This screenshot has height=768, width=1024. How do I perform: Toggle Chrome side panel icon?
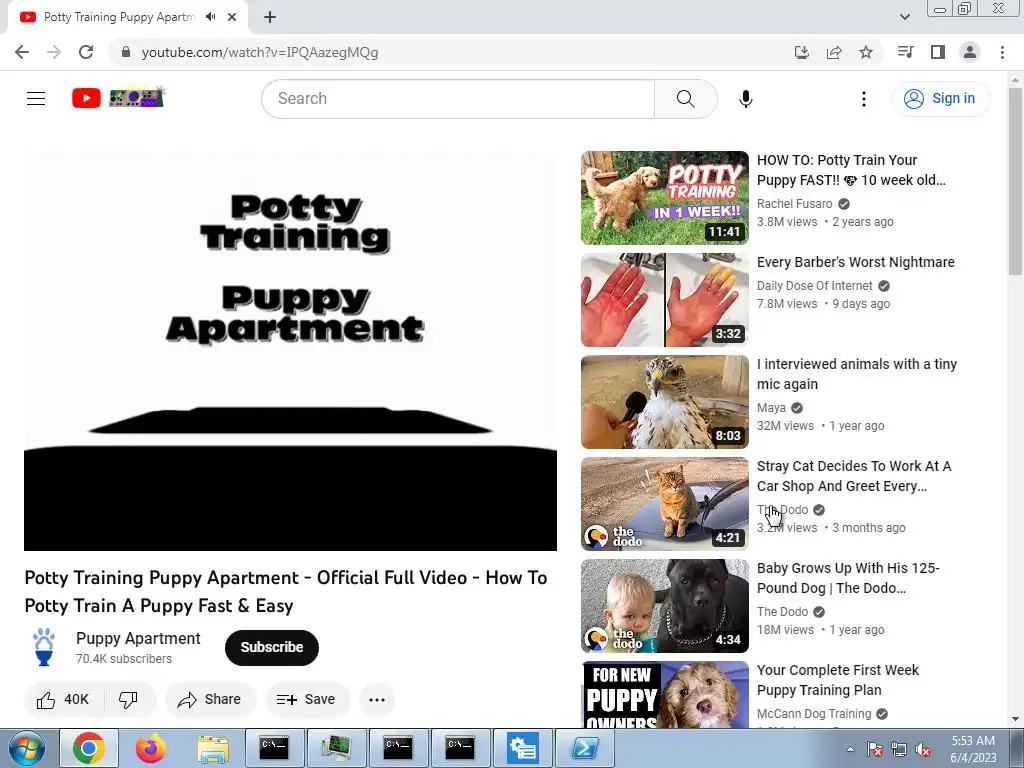(x=938, y=52)
